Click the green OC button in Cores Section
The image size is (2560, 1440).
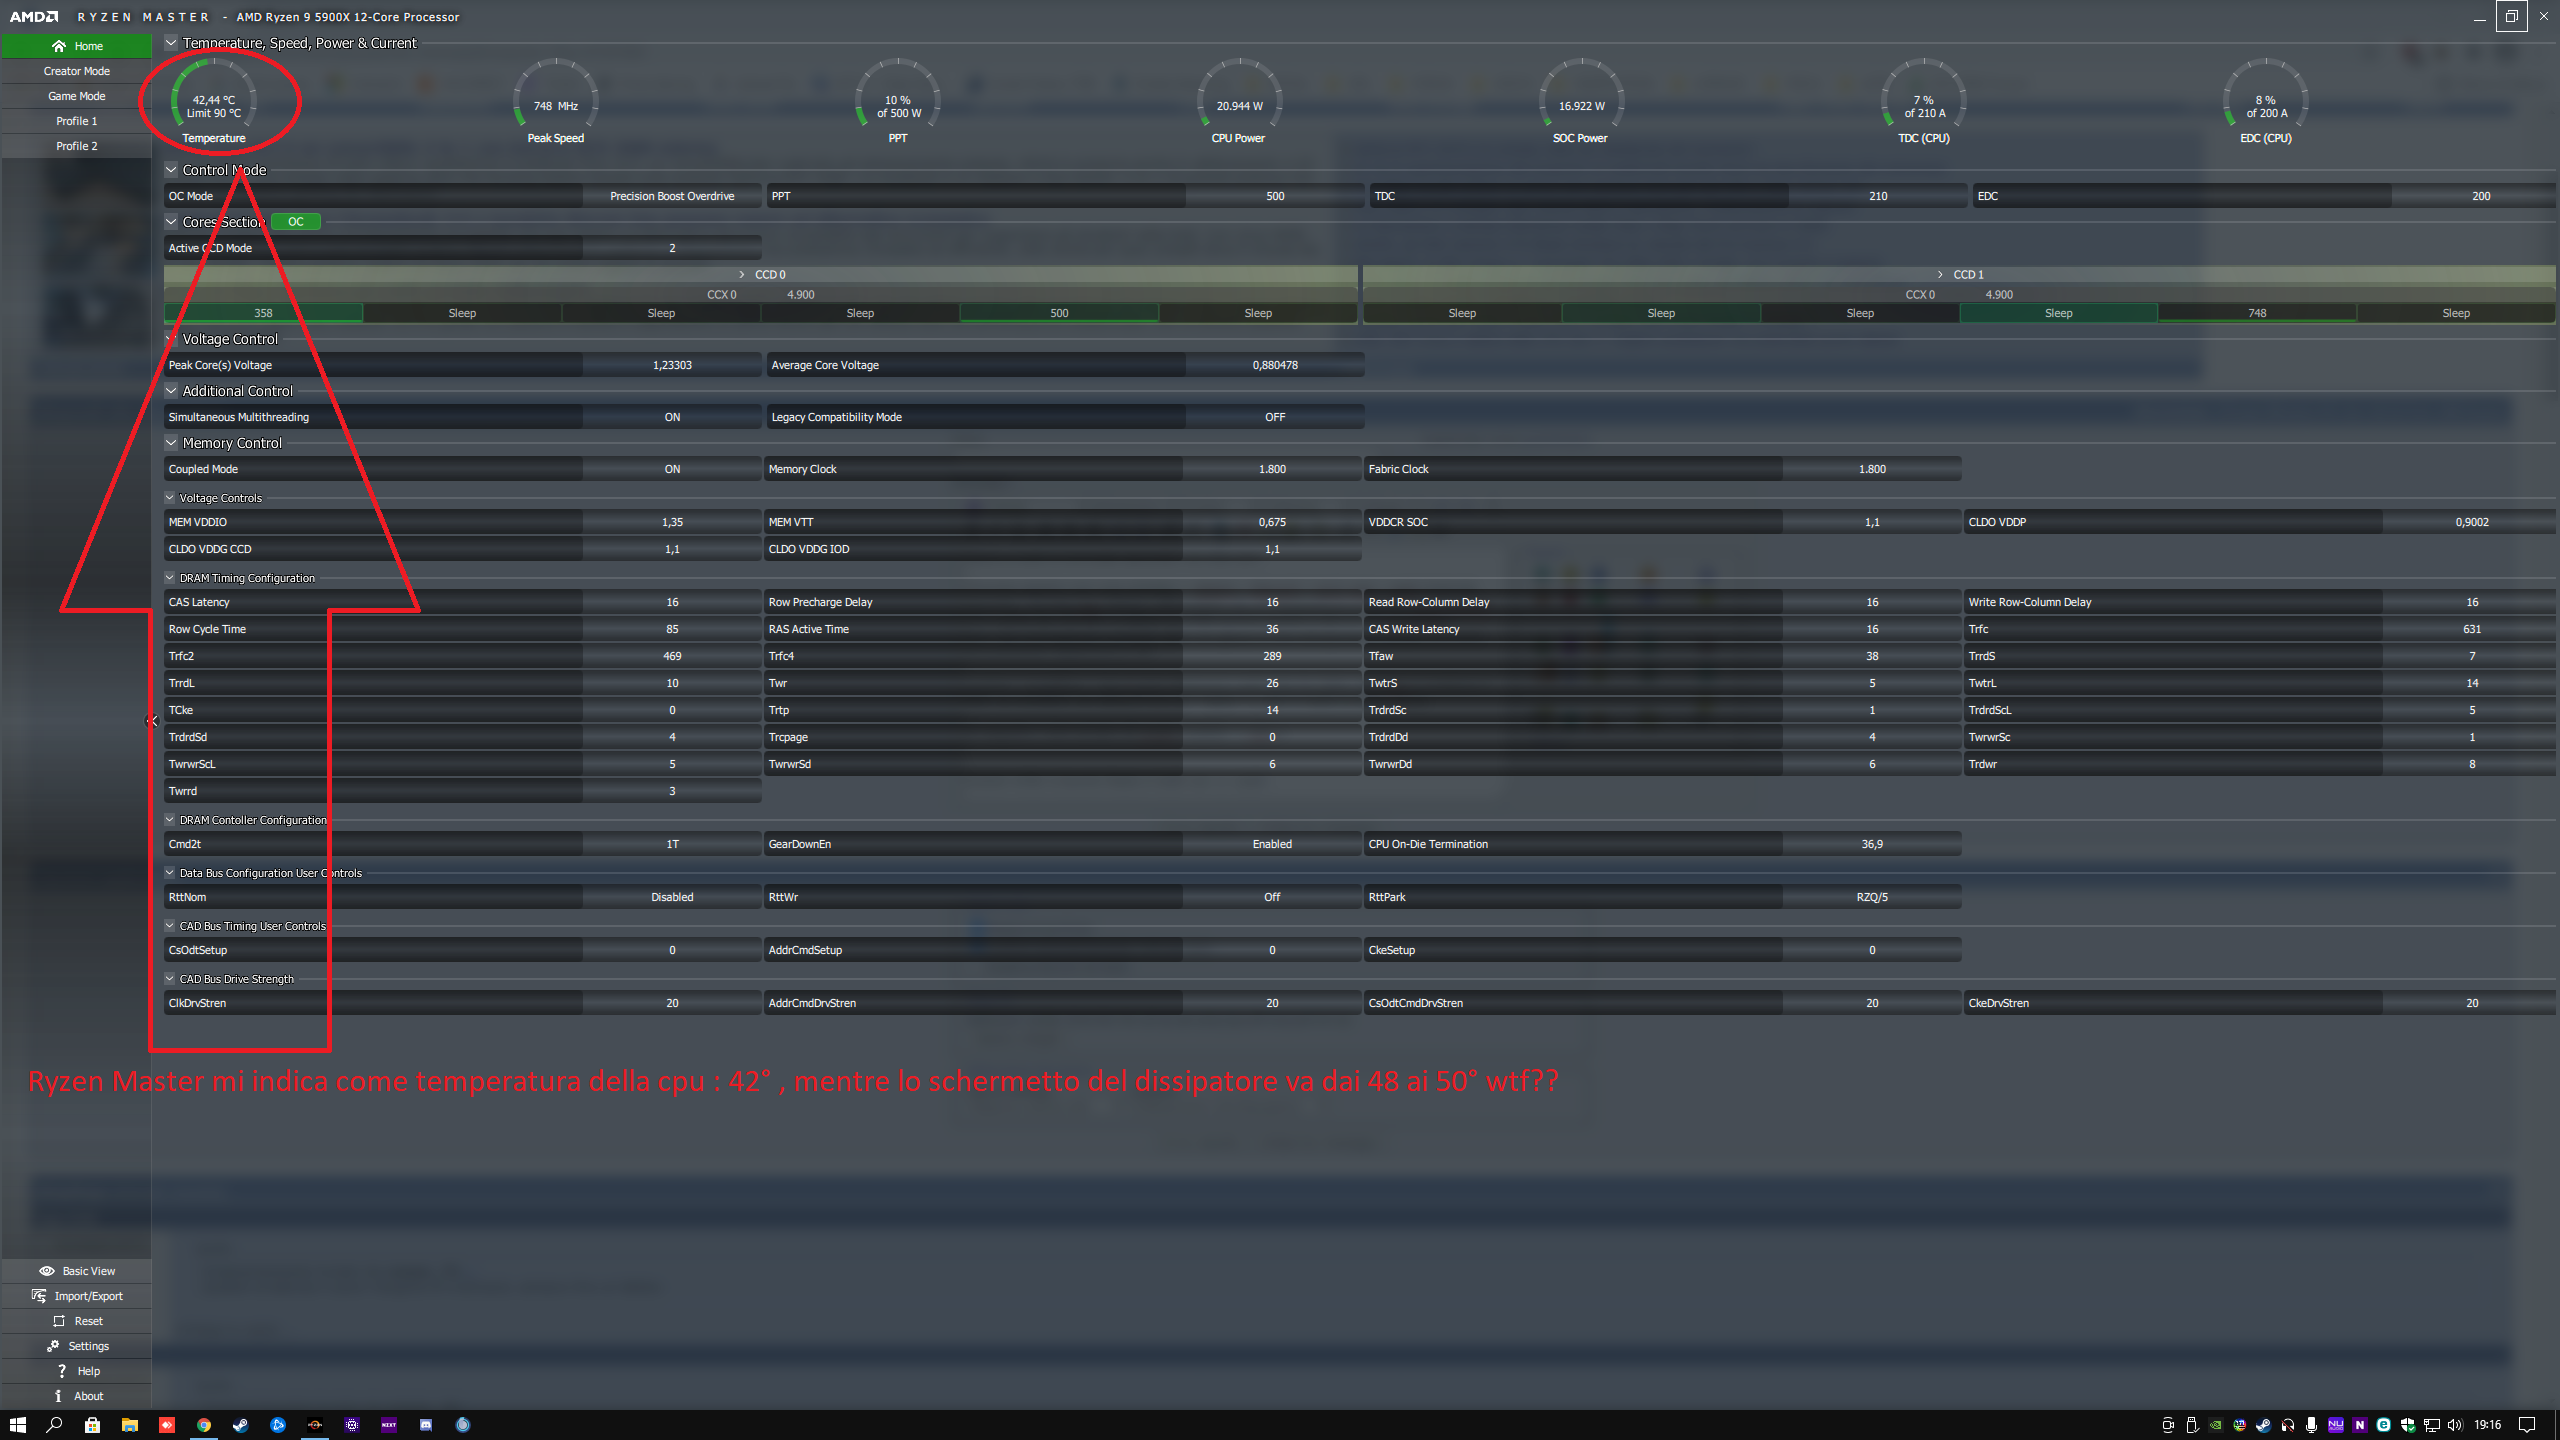pyautogui.click(x=296, y=222)
